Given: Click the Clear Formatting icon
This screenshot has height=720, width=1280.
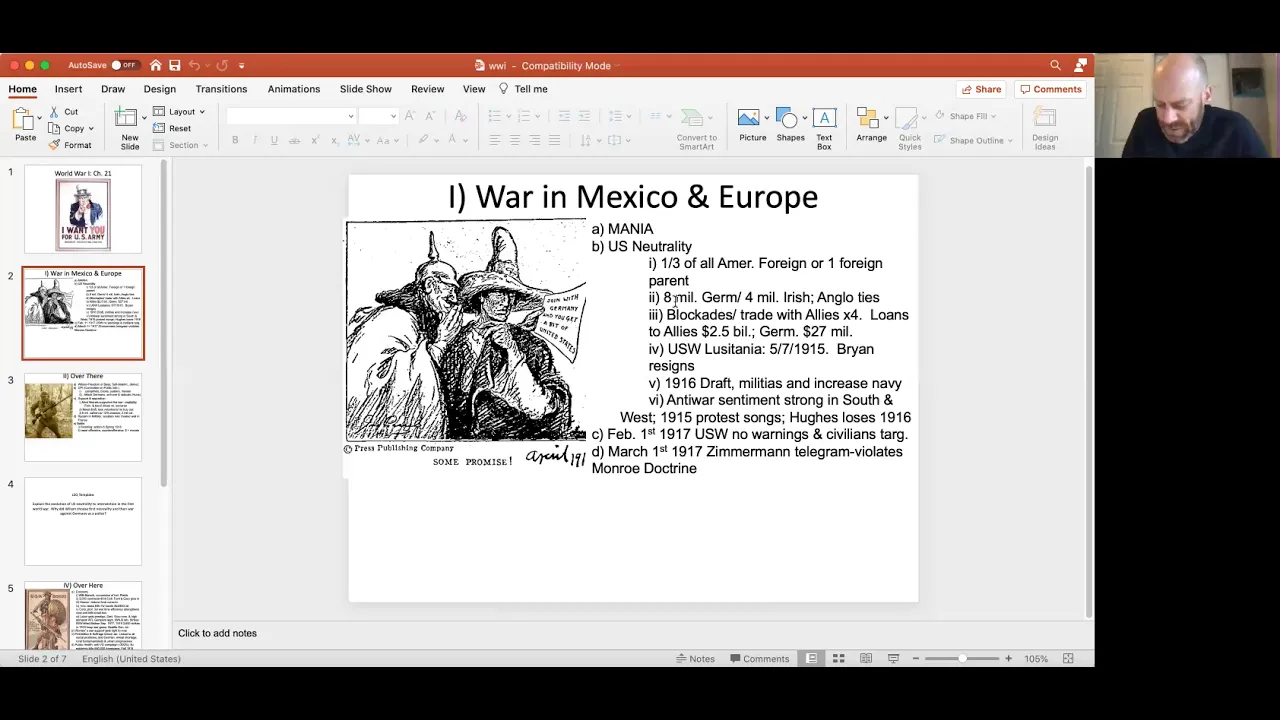Looking at the screenshot, I should 460,116.
